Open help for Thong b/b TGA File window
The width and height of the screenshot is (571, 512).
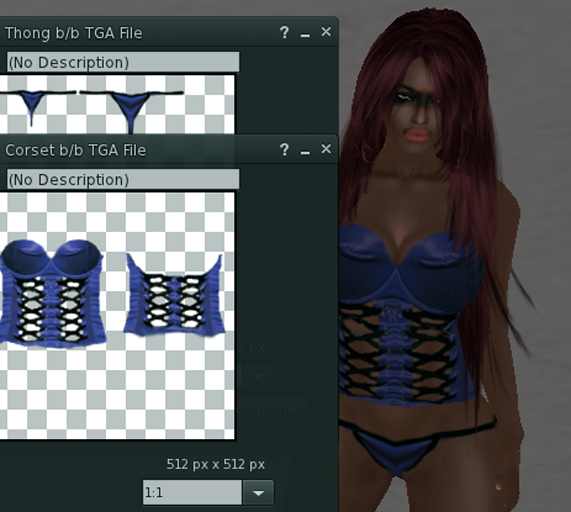284,33
